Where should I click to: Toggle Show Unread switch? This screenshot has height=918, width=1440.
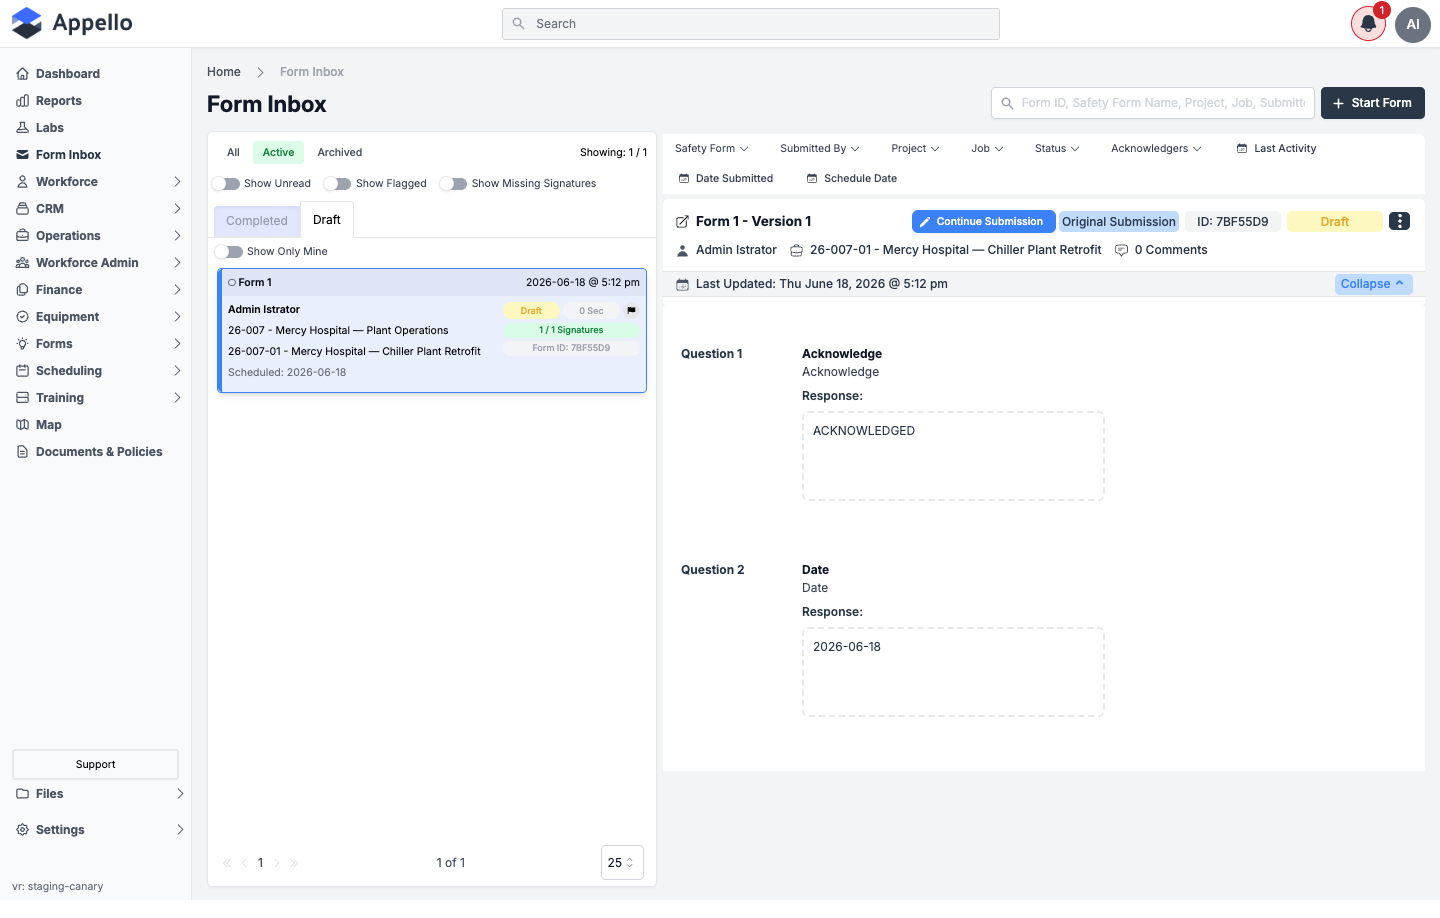[226, 184]
